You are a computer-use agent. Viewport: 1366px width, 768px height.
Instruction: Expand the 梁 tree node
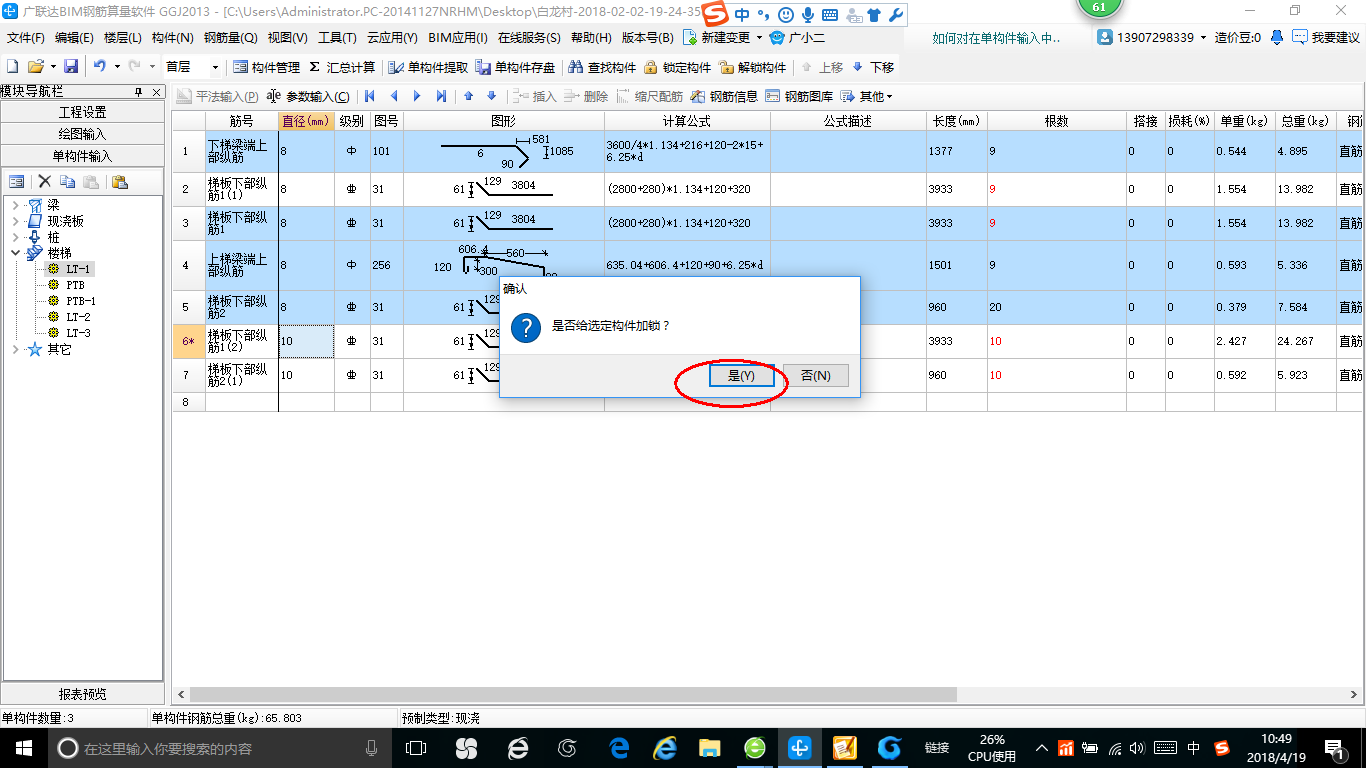(15, 205)
